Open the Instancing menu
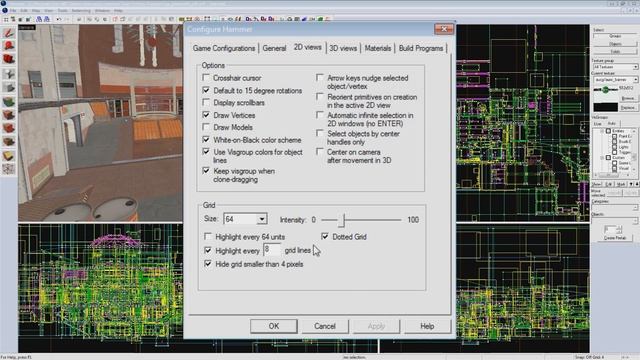 click(81, 10)
